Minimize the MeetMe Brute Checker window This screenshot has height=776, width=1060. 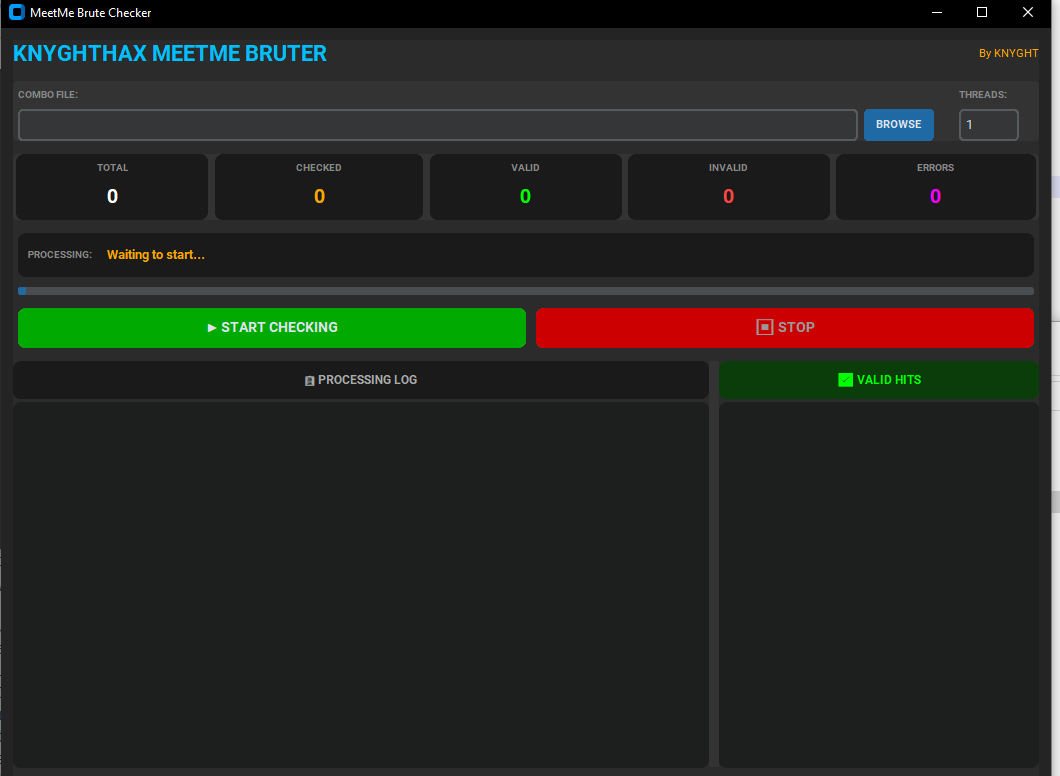coord(937,12)
